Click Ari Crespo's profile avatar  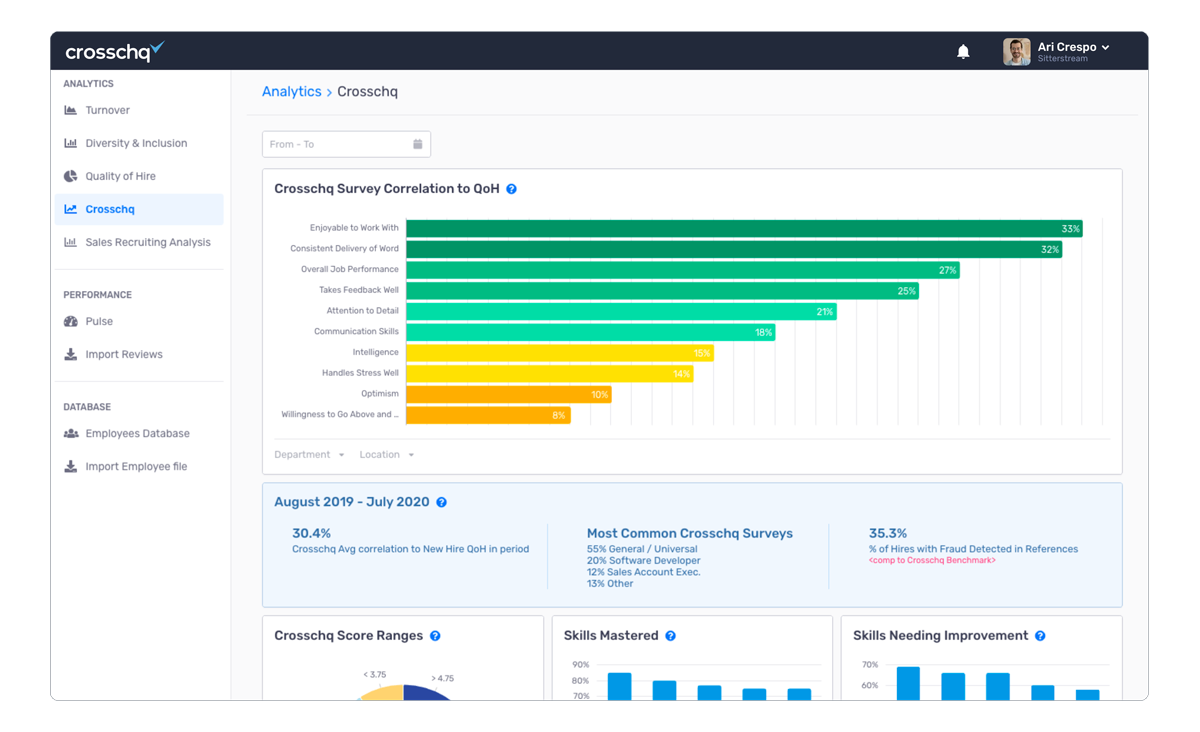tap(1016, 52)
